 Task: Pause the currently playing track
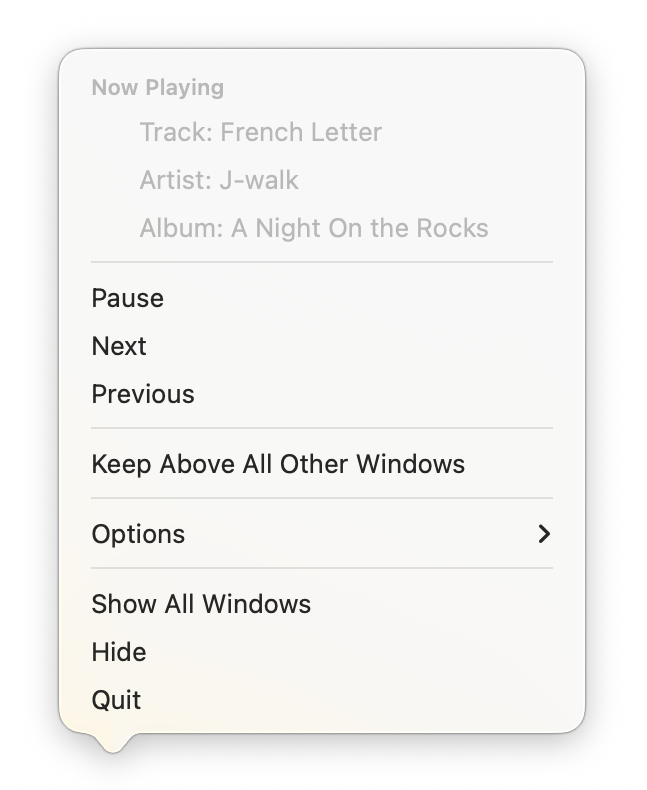[127, 298]
